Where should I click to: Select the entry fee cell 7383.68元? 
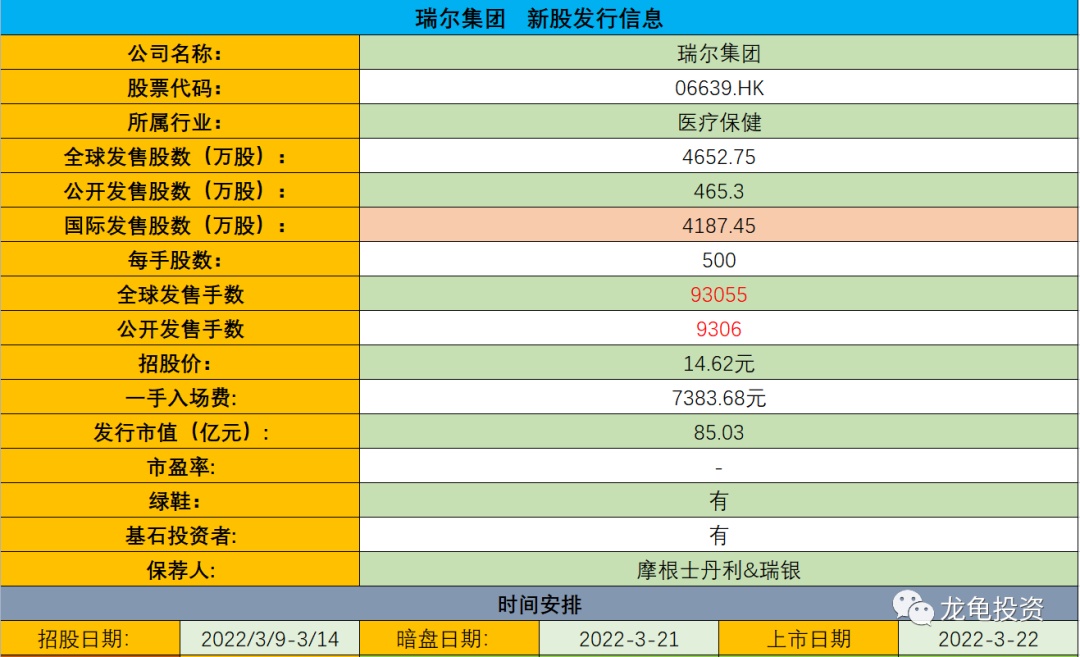(718, 397)
